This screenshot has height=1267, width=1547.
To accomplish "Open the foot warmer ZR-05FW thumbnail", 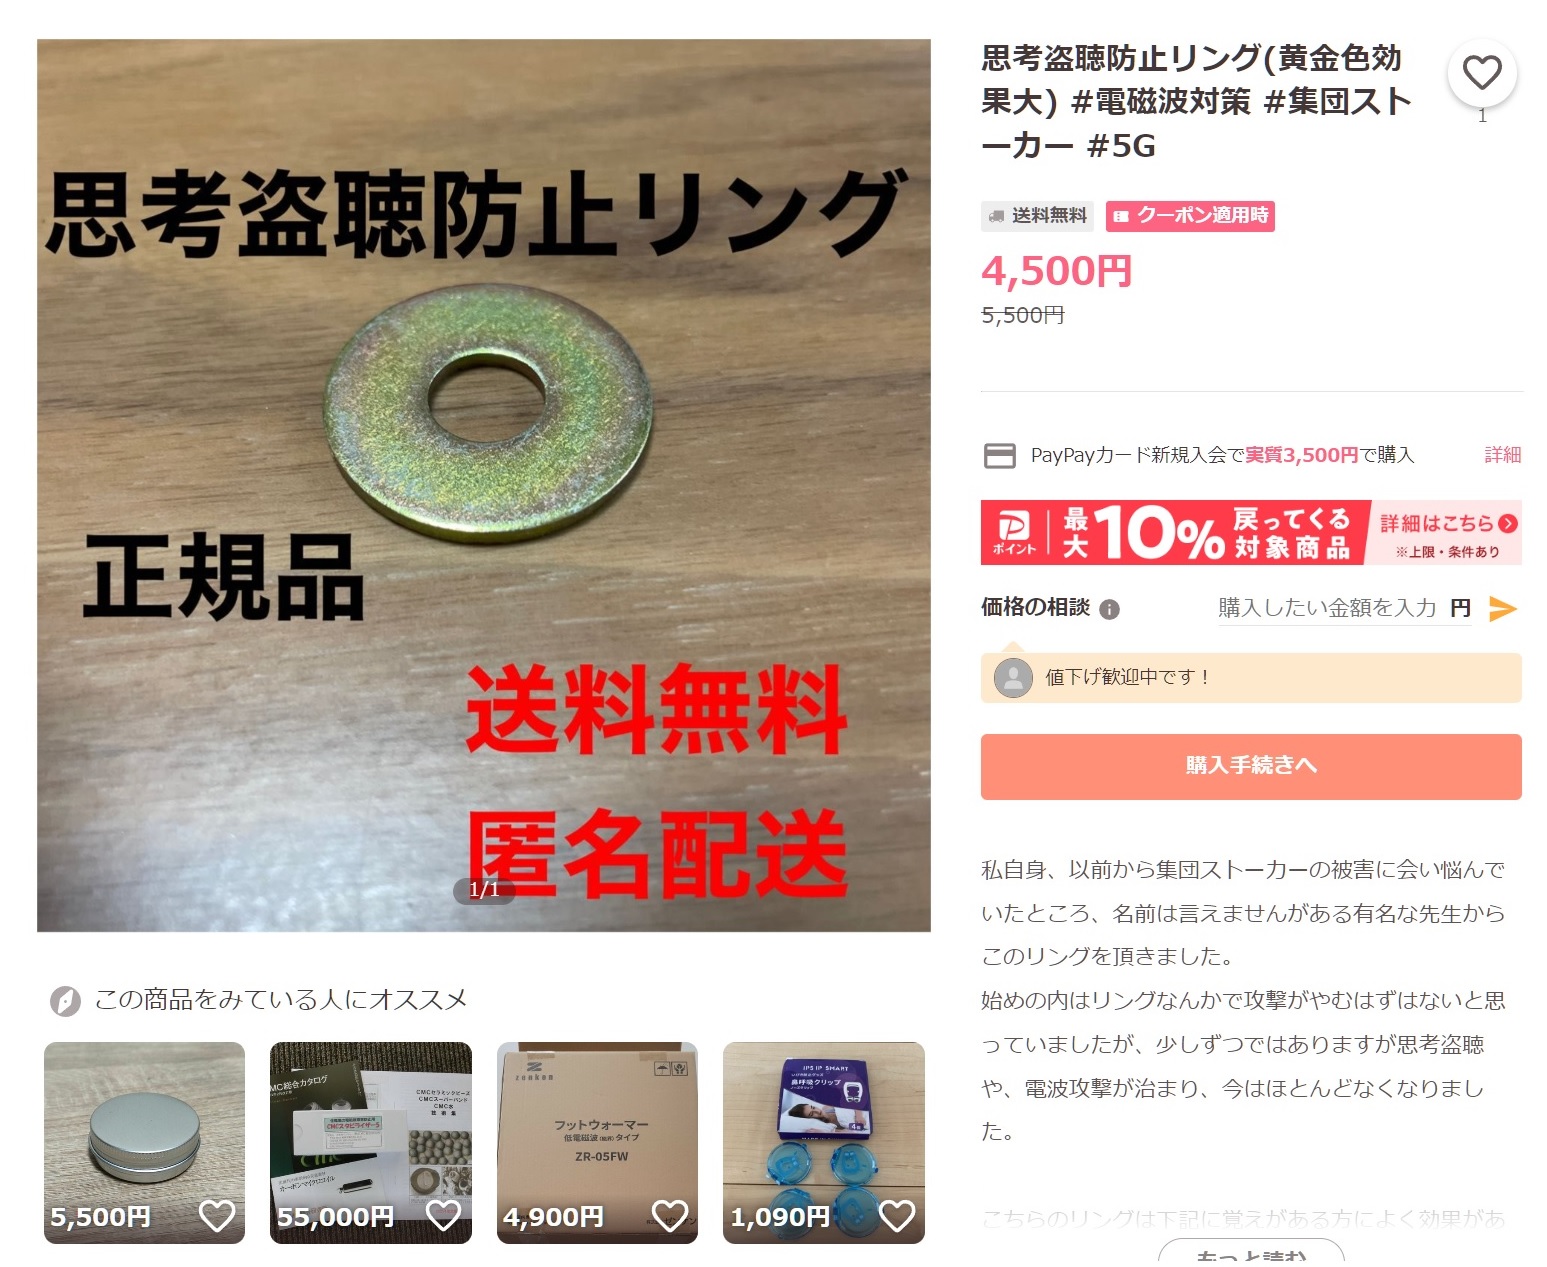I will coord(597,1143).
